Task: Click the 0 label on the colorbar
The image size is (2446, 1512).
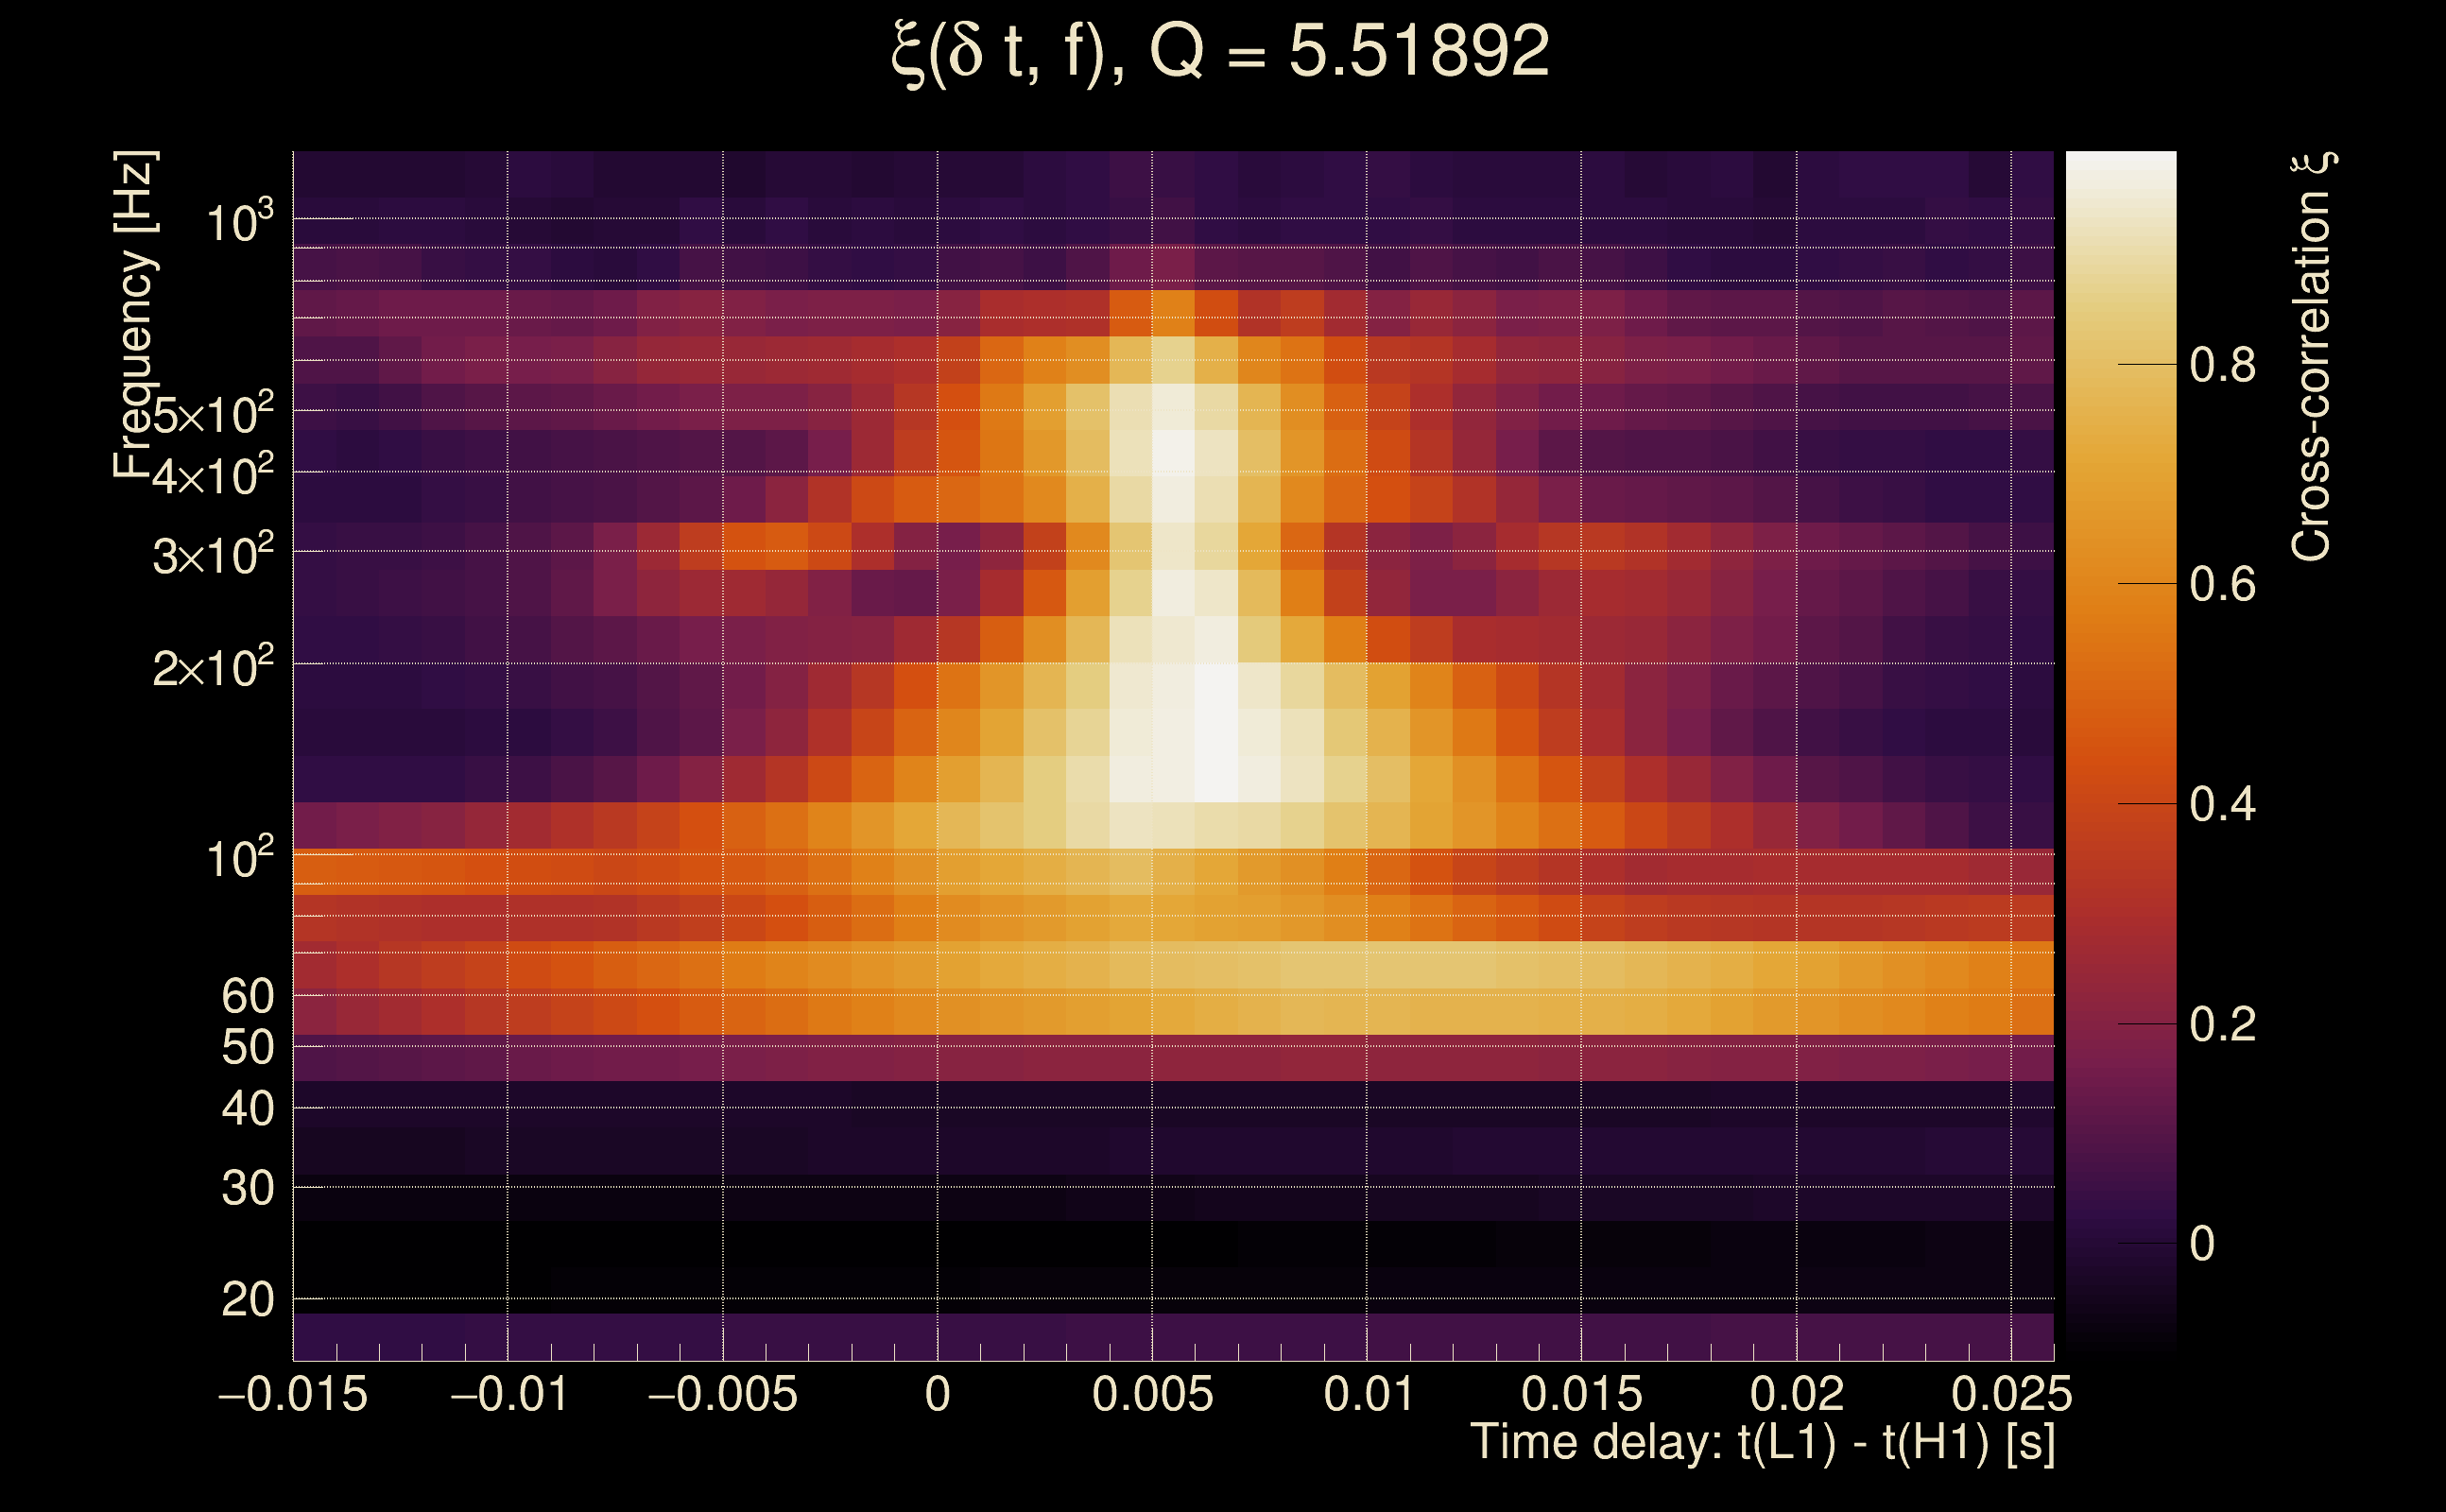Action: (x=2202, y=1244)
